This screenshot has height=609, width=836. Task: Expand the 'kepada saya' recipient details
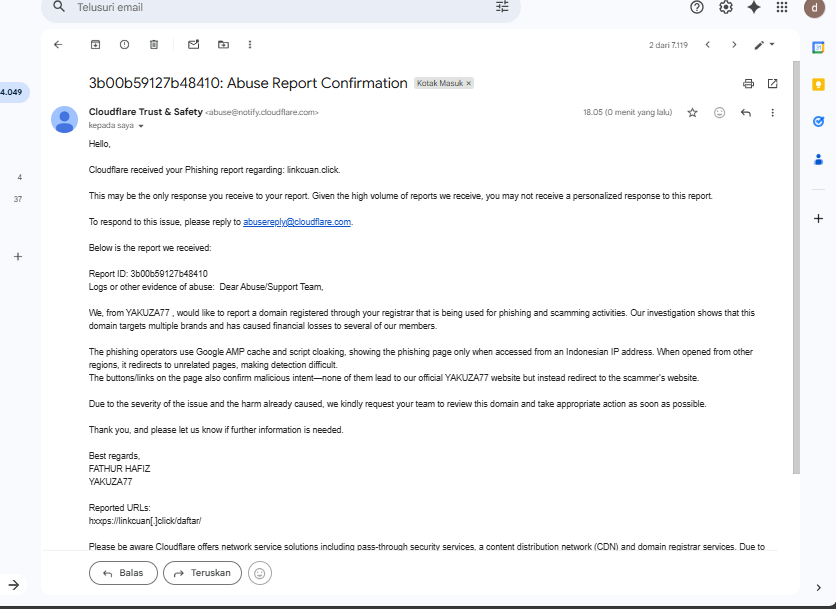click(141, 126)
